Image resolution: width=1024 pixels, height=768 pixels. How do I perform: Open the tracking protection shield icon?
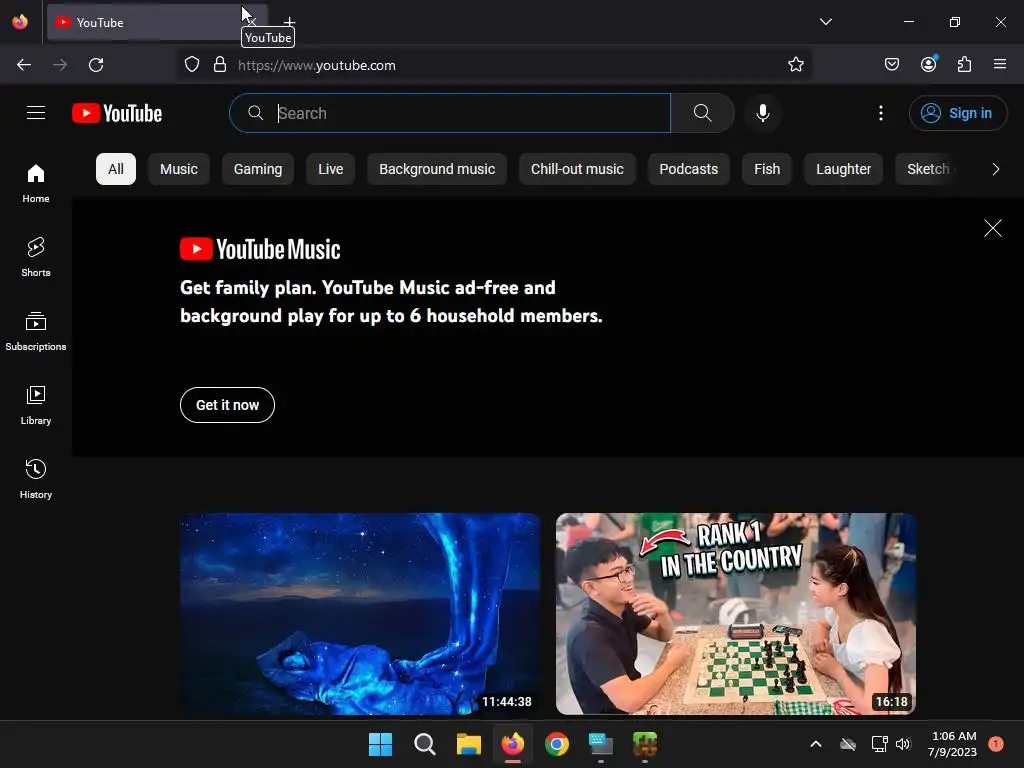pyautogui.click(x=191, y=65)
